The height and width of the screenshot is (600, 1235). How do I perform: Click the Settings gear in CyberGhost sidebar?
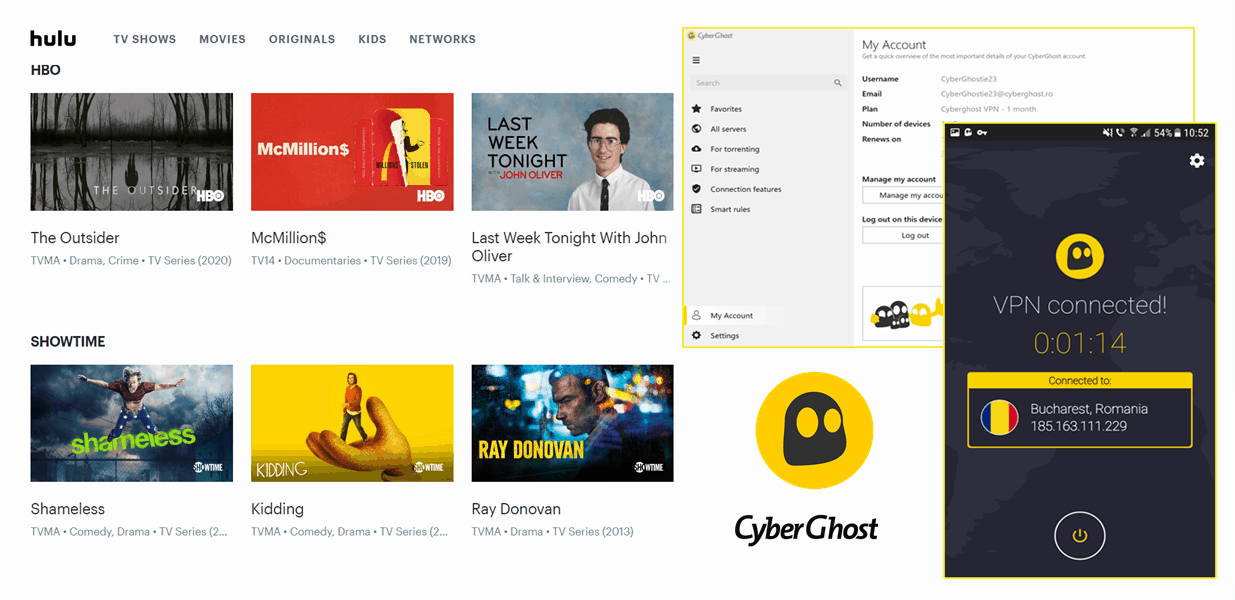(x=697, y=336)
